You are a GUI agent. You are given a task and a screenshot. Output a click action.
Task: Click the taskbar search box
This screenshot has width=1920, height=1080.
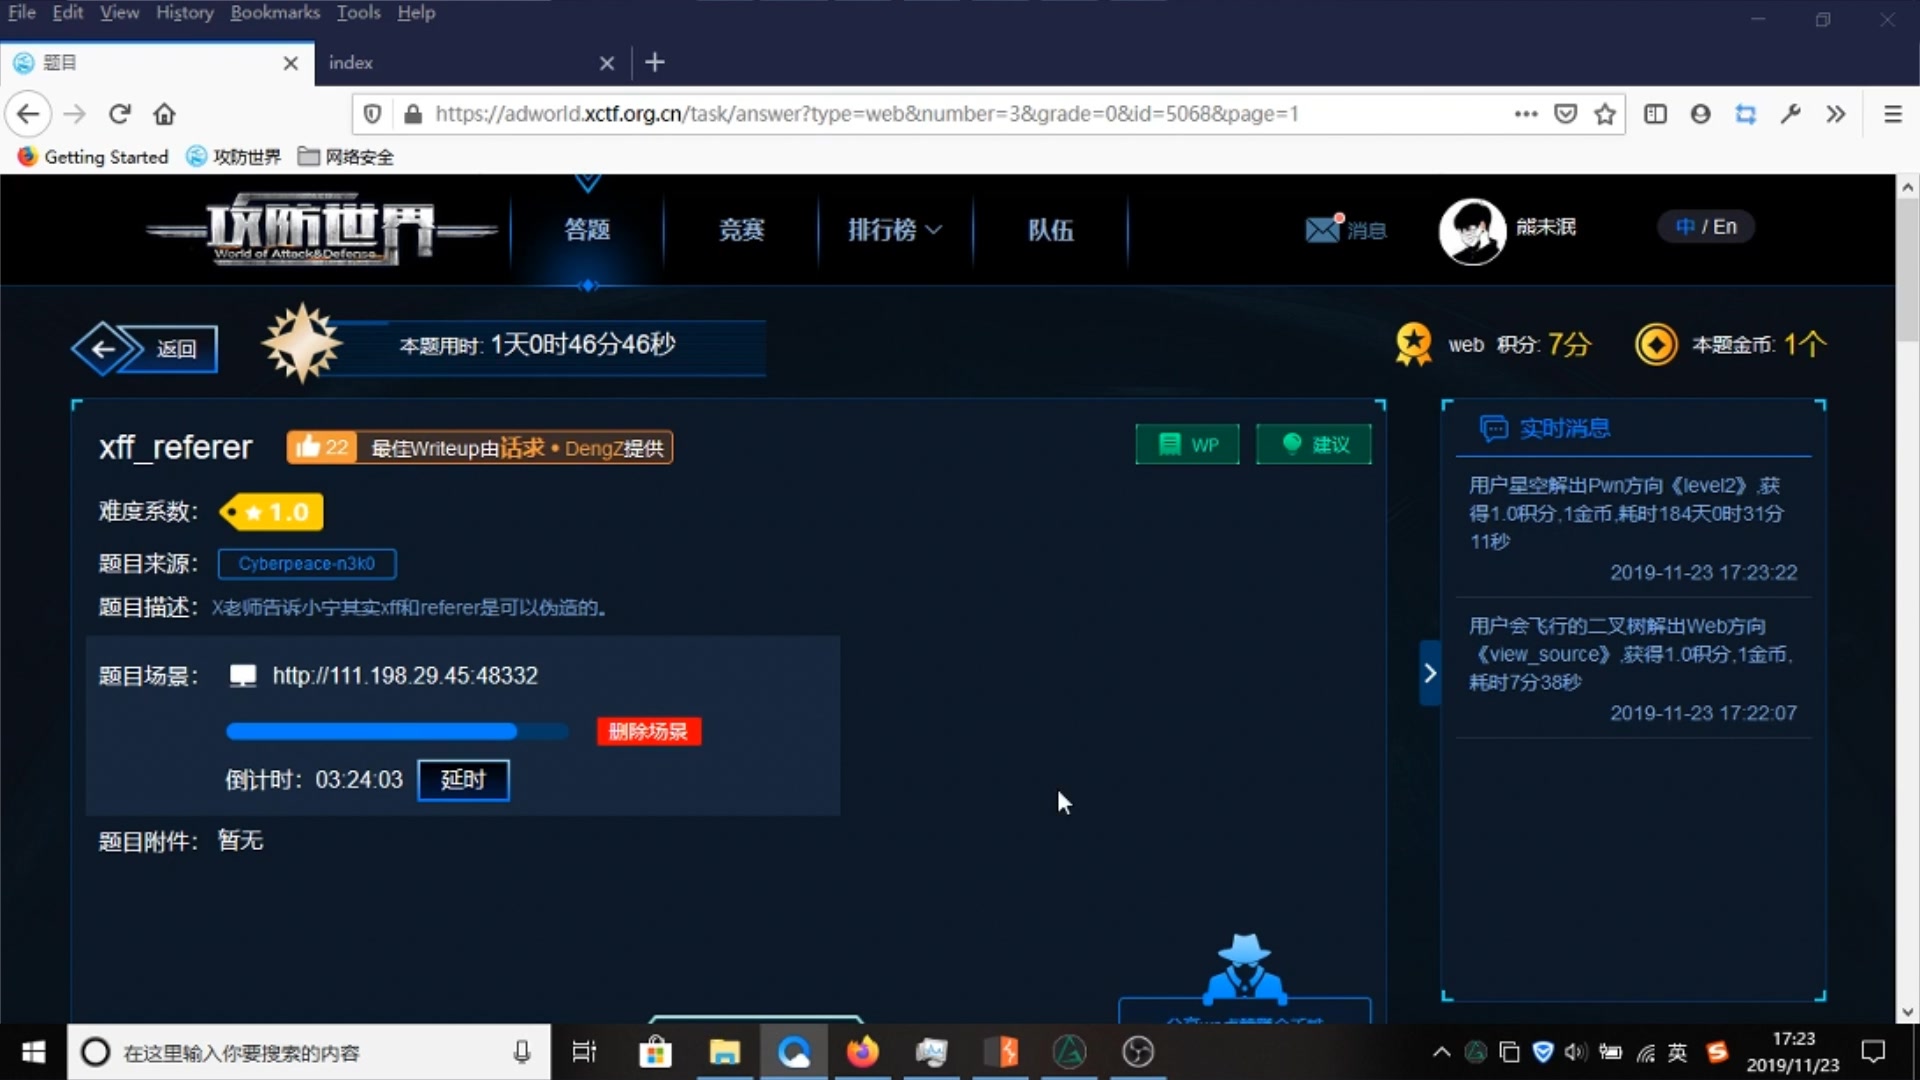coord(309,1052)
